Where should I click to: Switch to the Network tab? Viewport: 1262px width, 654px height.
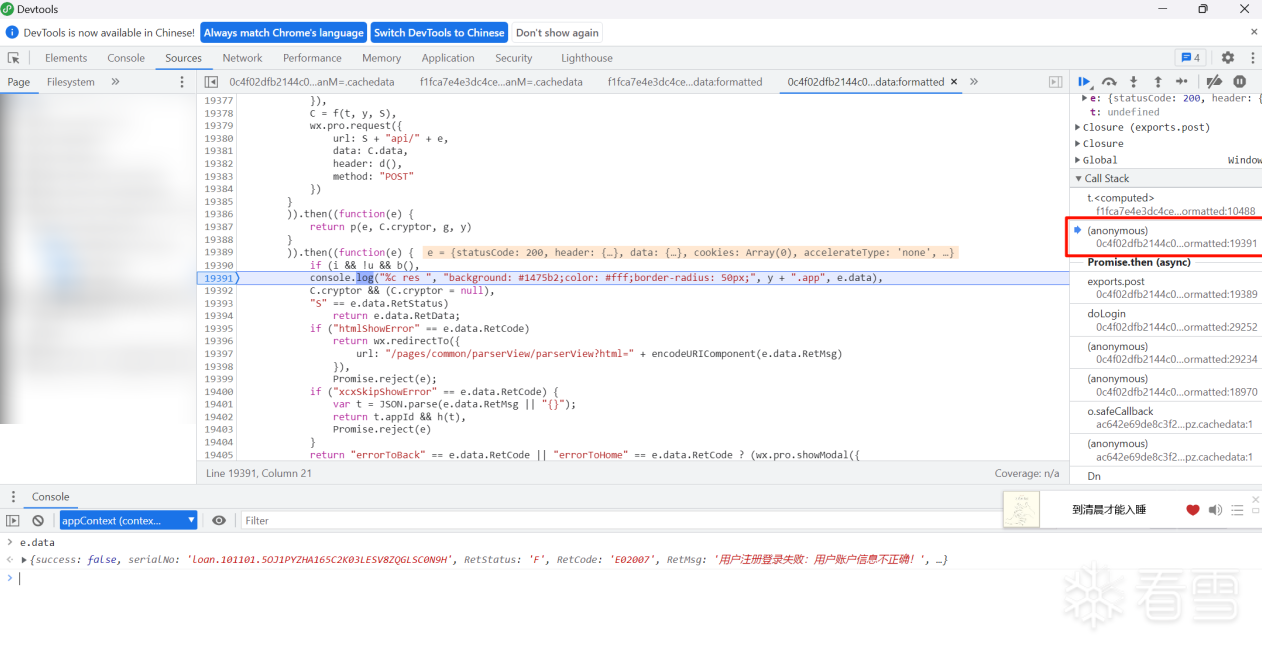tap(242, 58)
